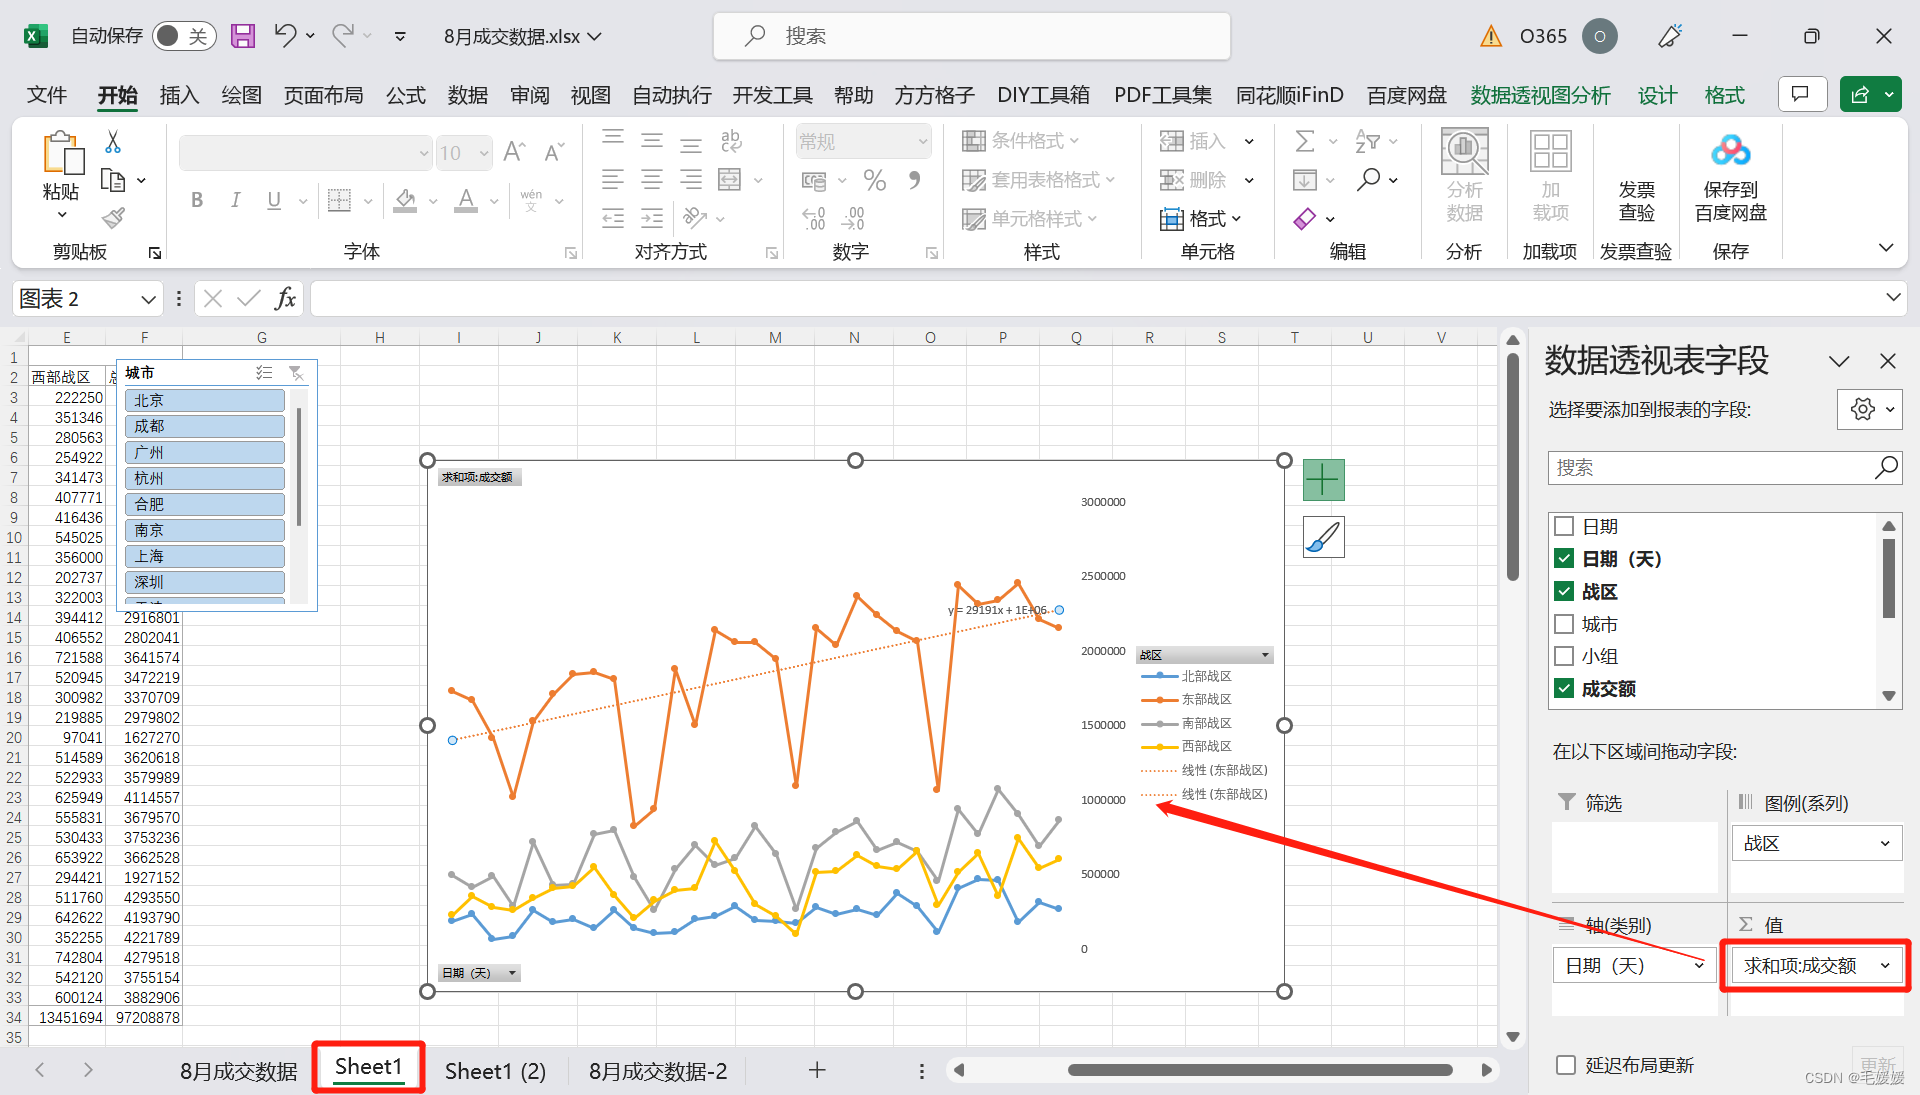Click the Increase font size icon
This screenshot has width=1920, height=1095.
tap(514, 152)
